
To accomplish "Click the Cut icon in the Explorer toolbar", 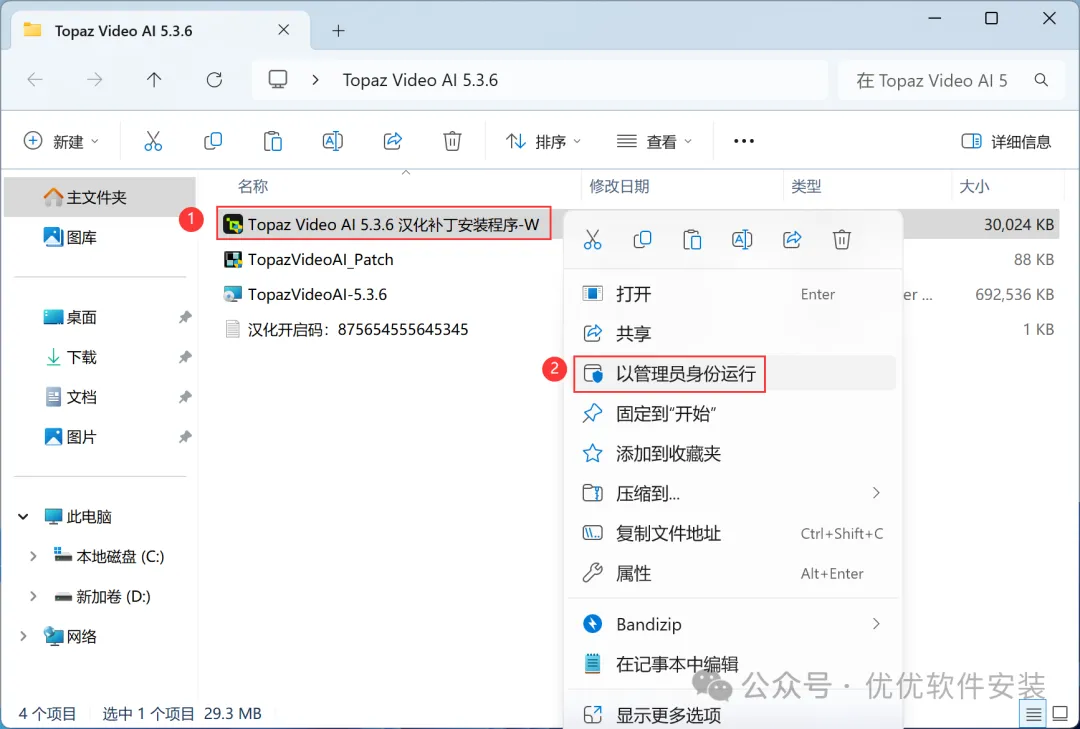I will point(153,141).
